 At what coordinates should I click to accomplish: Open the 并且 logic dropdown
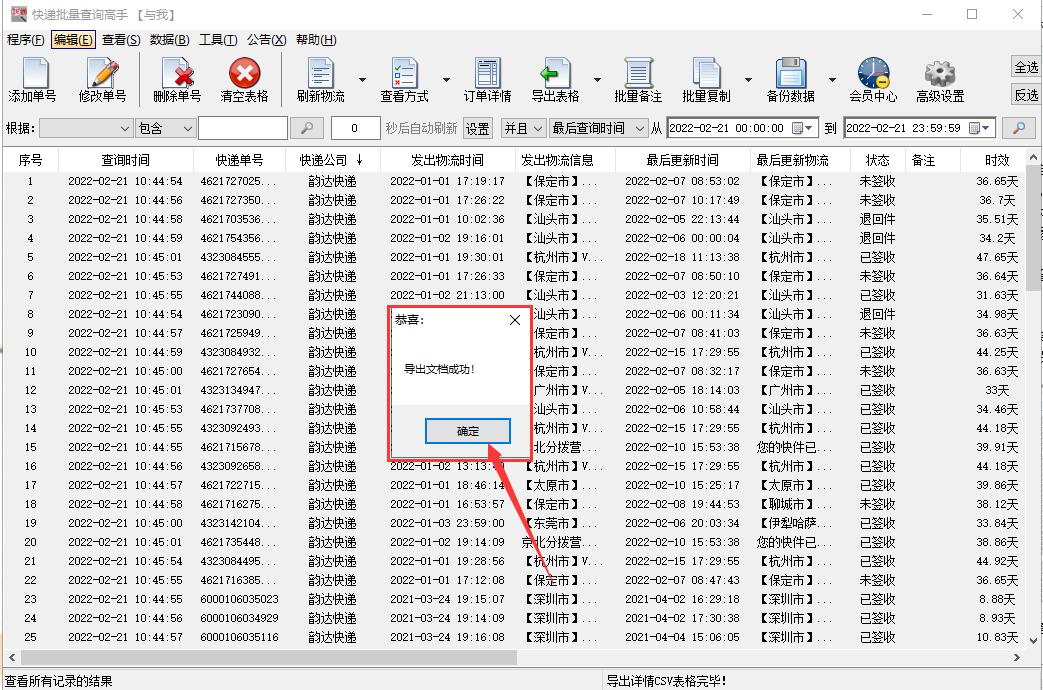(523, 128)
